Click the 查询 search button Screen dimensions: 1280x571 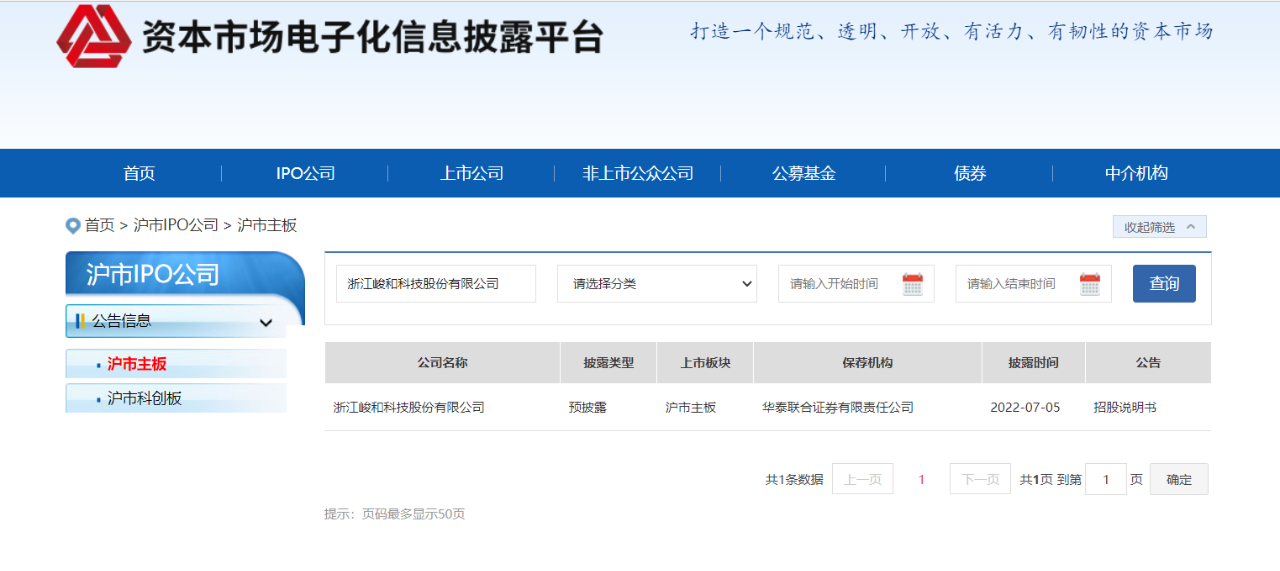pos(1164,284)
